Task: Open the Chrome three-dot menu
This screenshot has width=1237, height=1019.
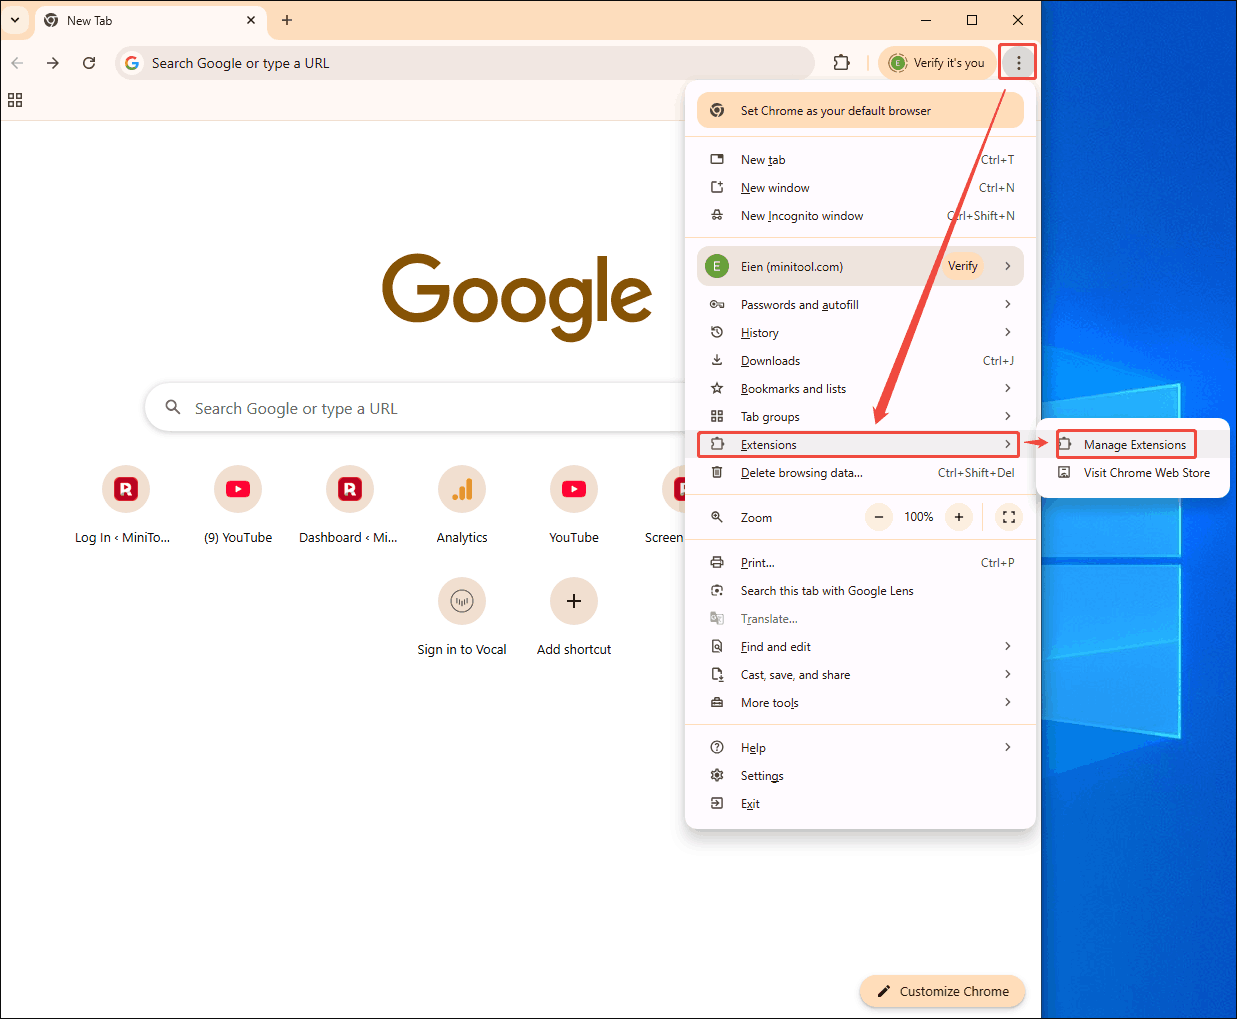Action: pos(1017,61)
